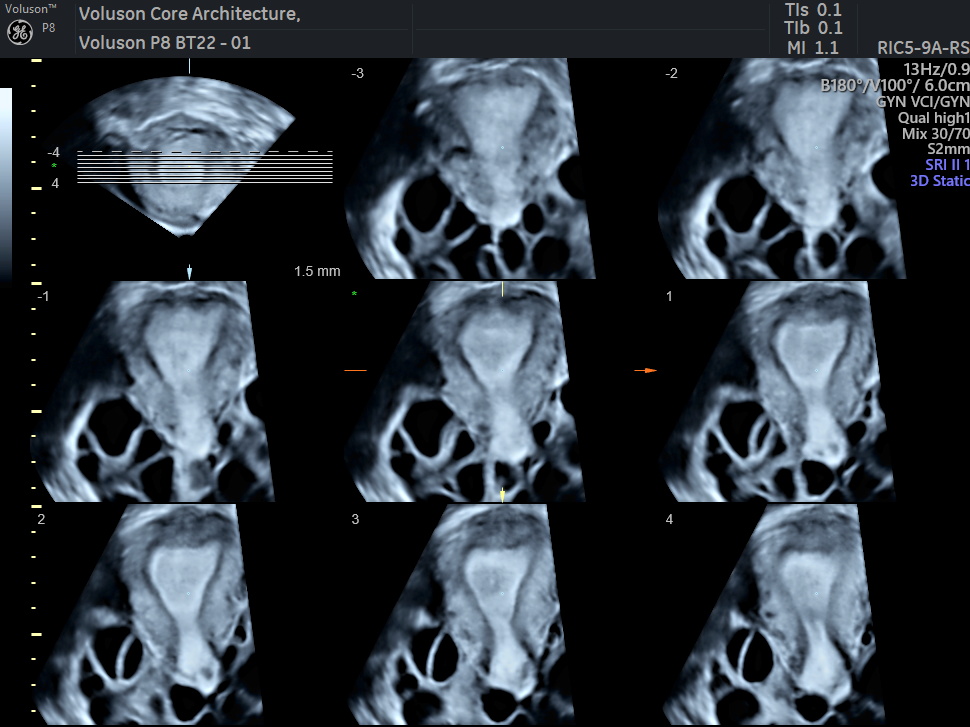Click the green asterisk on center slice

tap(354, 294)
